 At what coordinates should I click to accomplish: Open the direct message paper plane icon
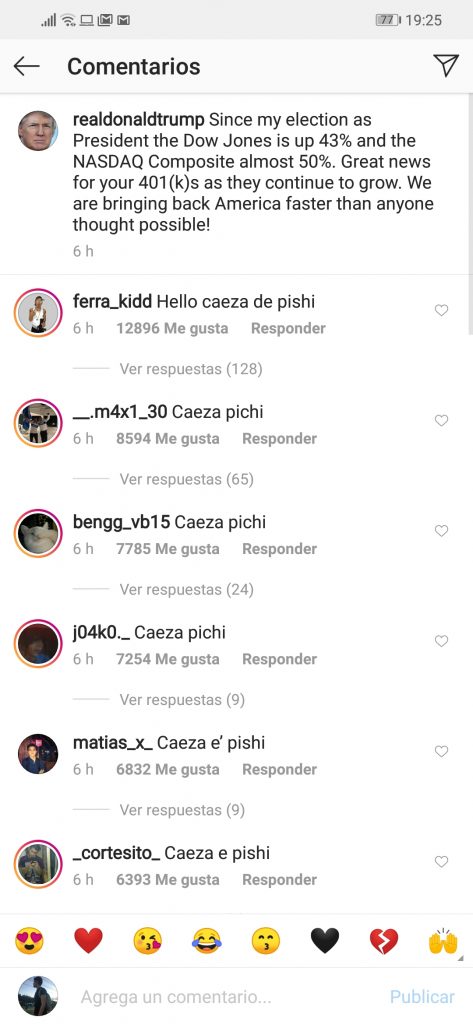pyautogui.click(x=446, y=65)
